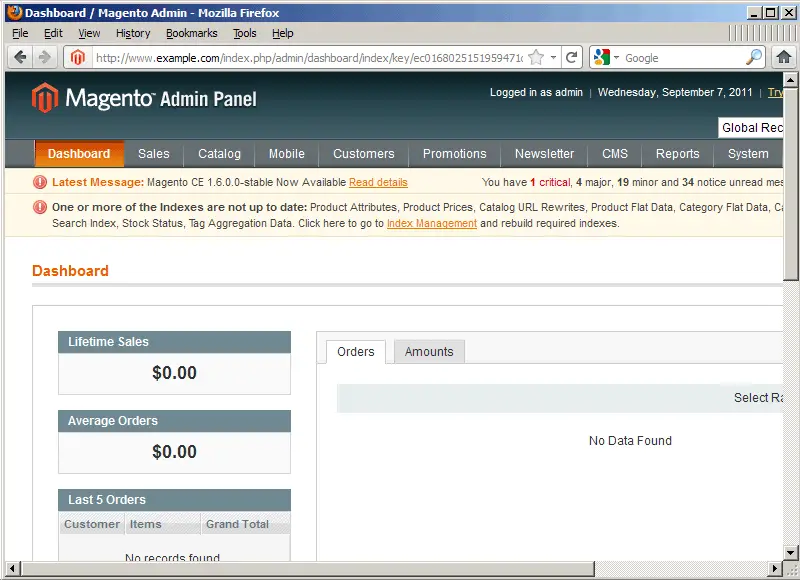The image size is (800, 580).
Task: Click the Firefox icon in title bar
Action: tap(15, 12)
